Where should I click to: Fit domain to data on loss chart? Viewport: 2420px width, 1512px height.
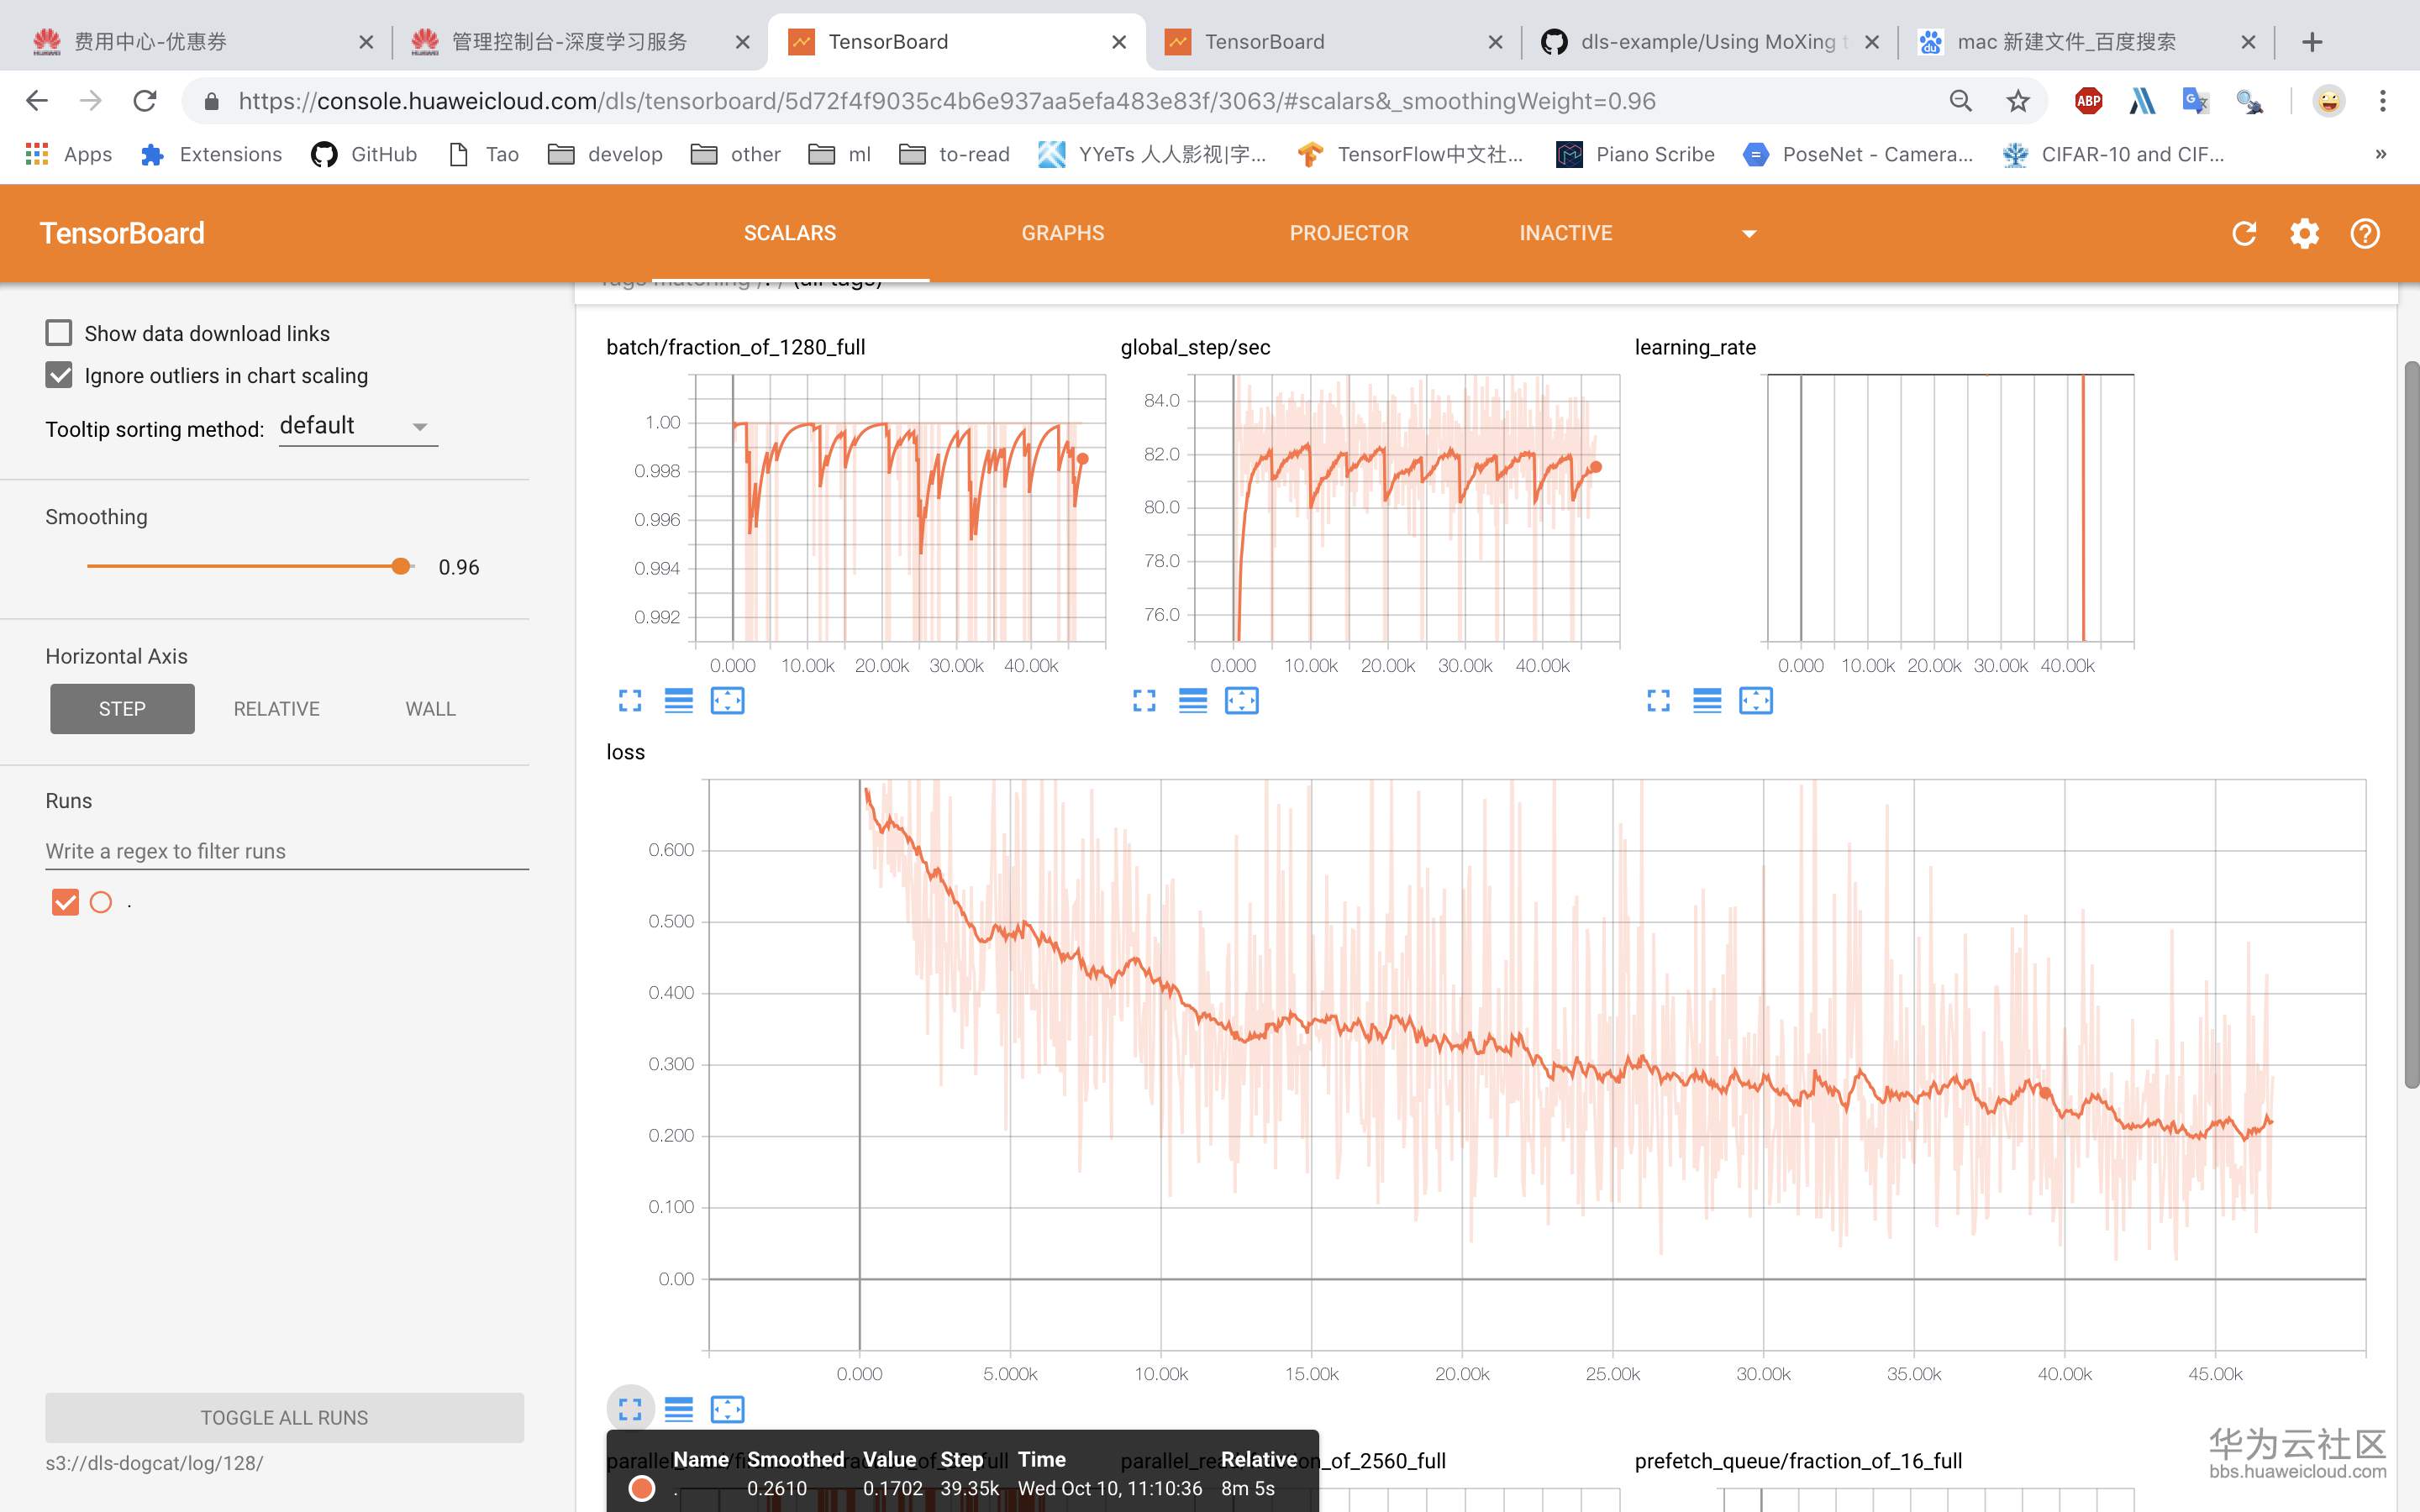(727, 1409)
